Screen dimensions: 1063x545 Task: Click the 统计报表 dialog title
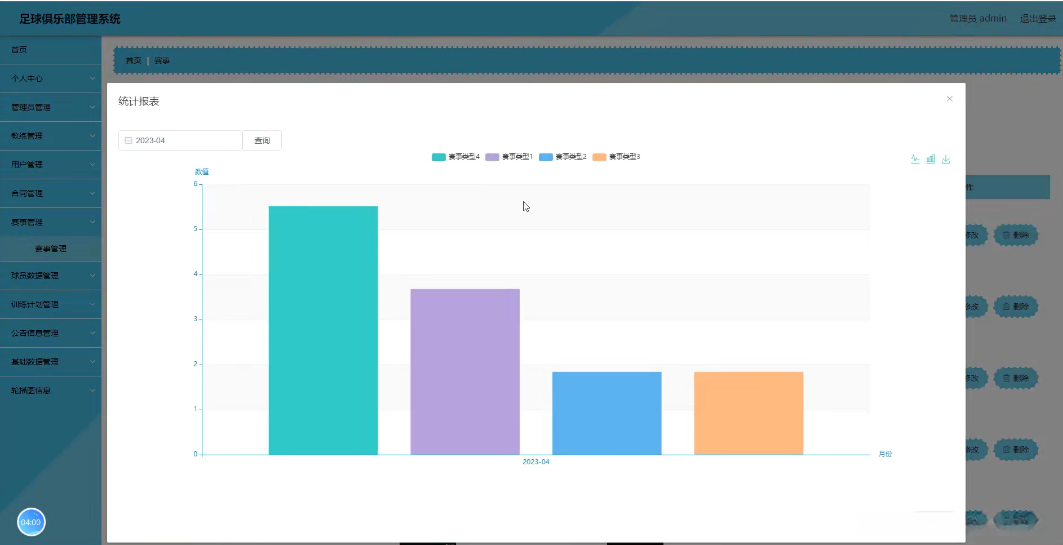pos(139,102)
